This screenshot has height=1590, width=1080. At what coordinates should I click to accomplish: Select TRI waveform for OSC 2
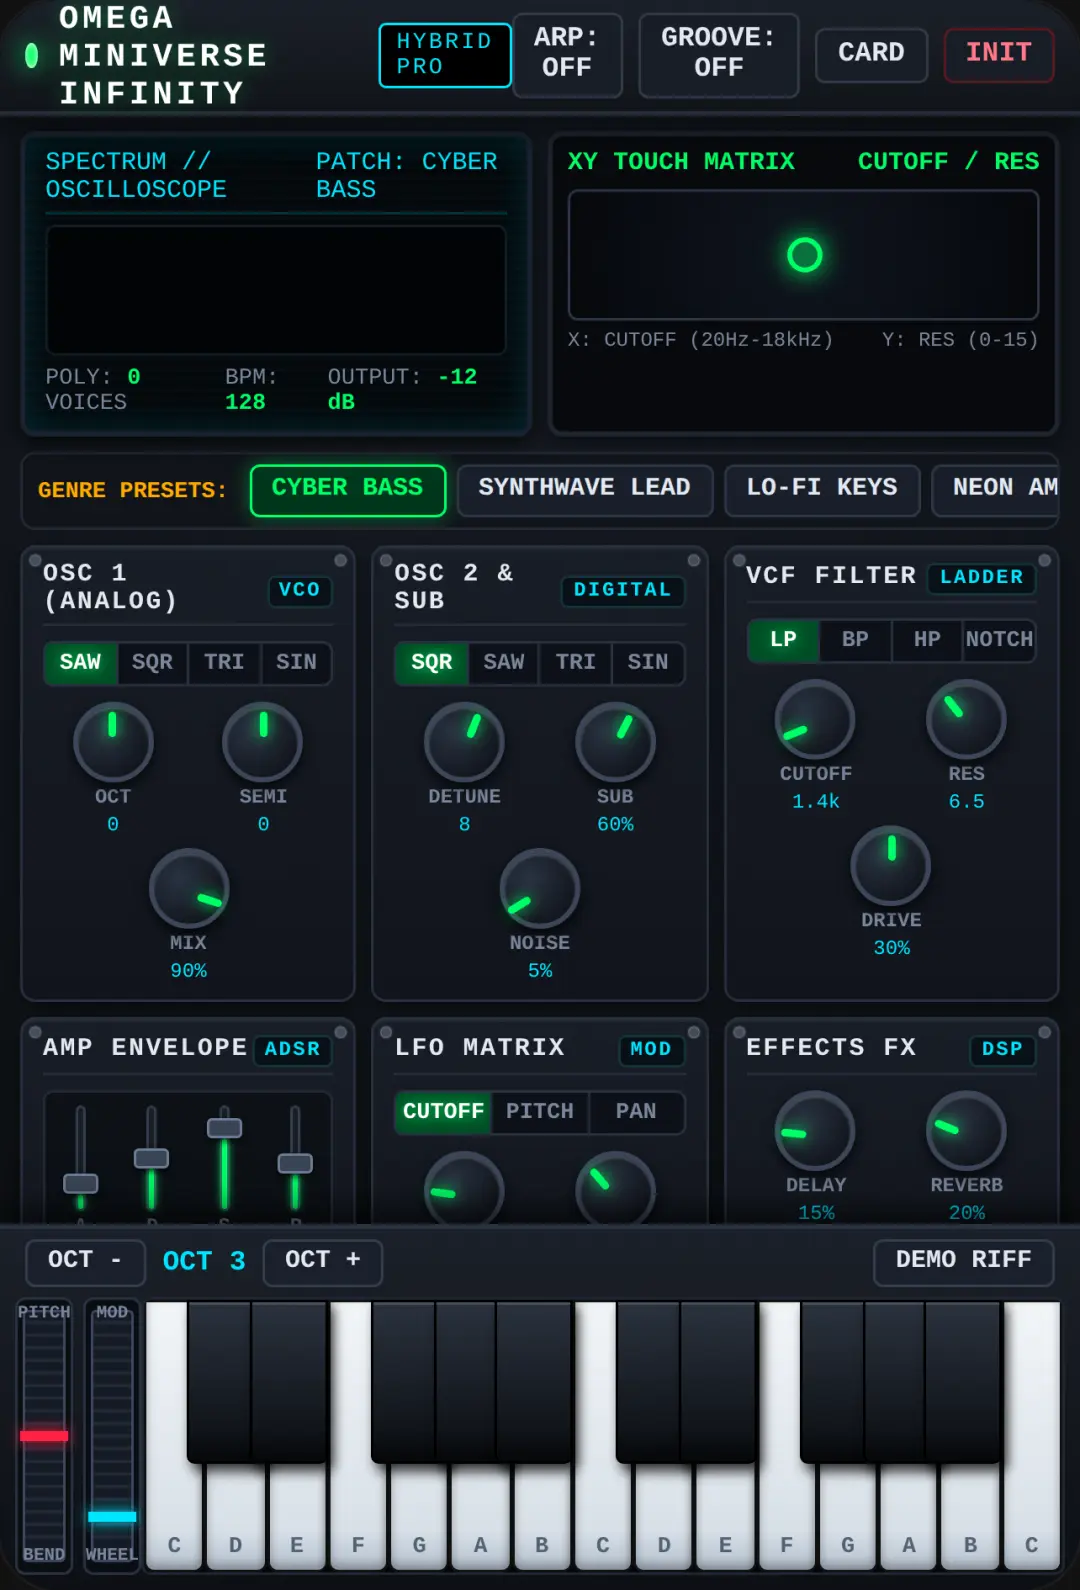click(x=576, y=662)
